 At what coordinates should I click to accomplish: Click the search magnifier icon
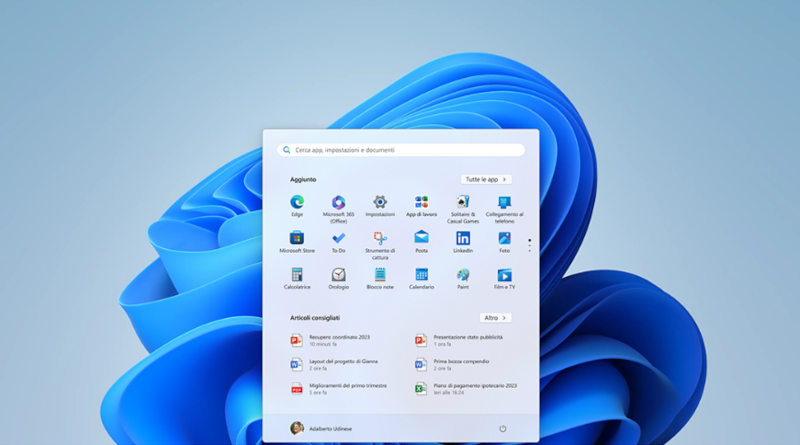(x=287, y=150)
